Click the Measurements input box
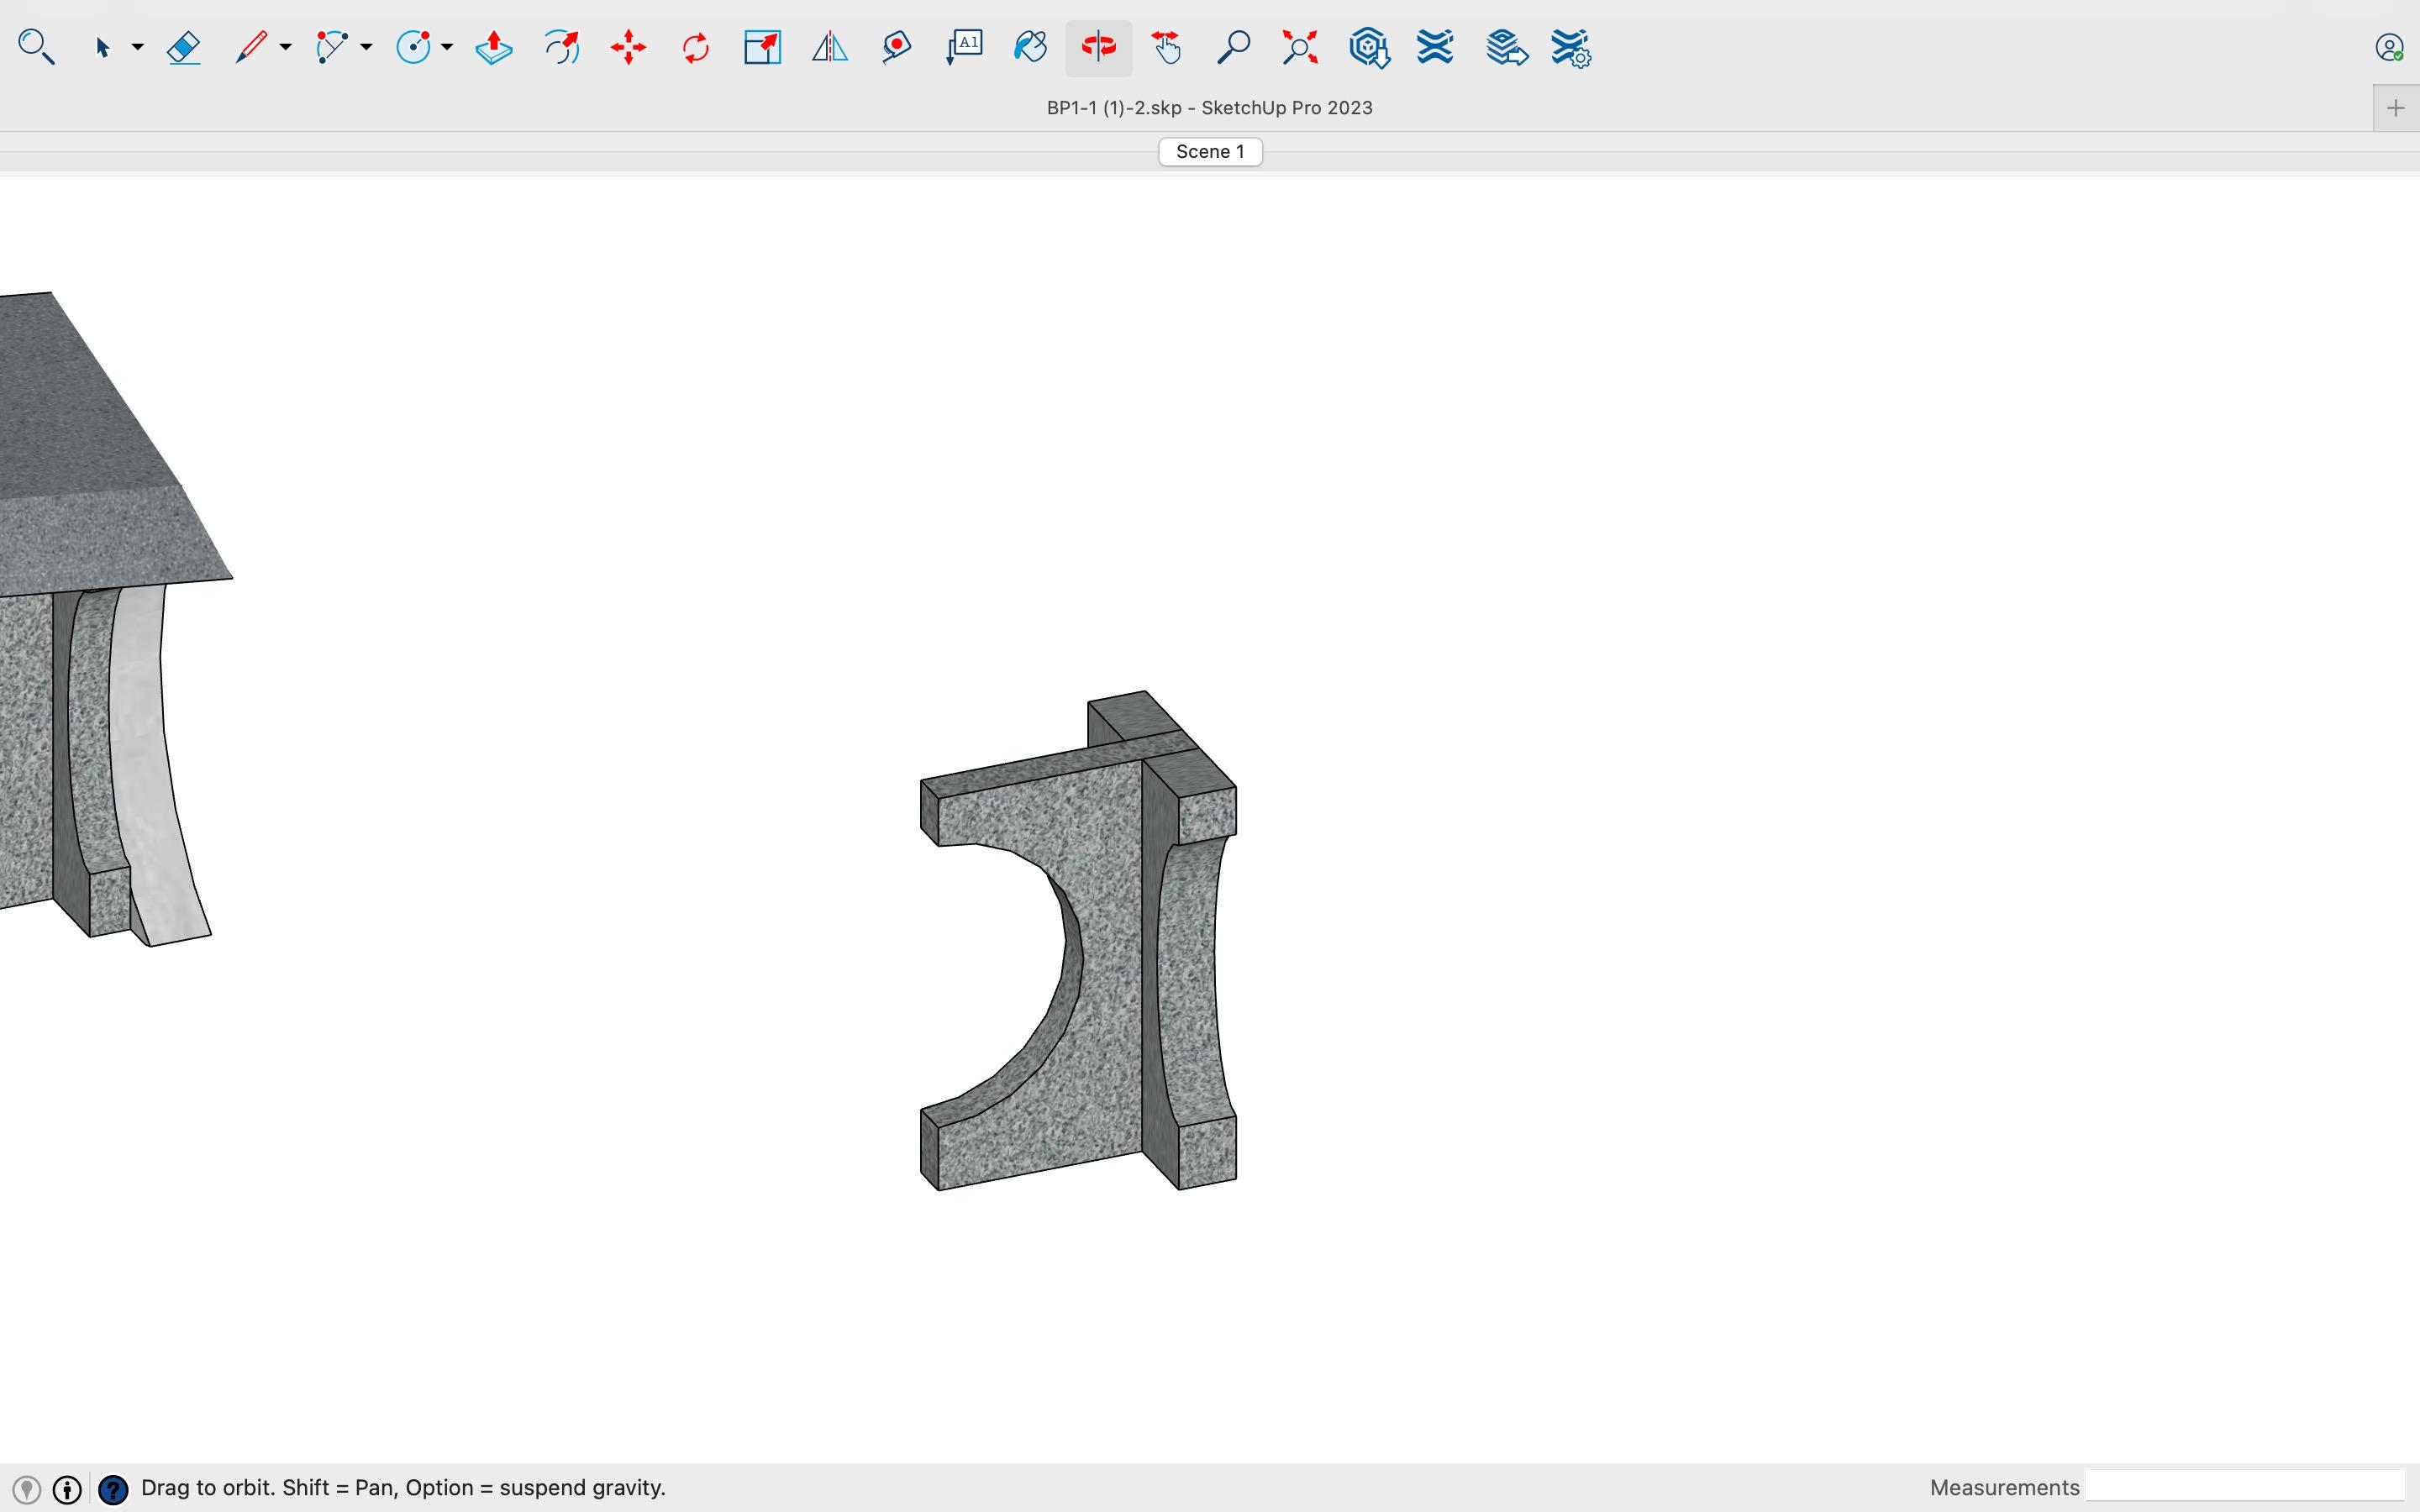Image resolution: width=2420 pixels, height=1512 pixels. tap(2245, 1486)
